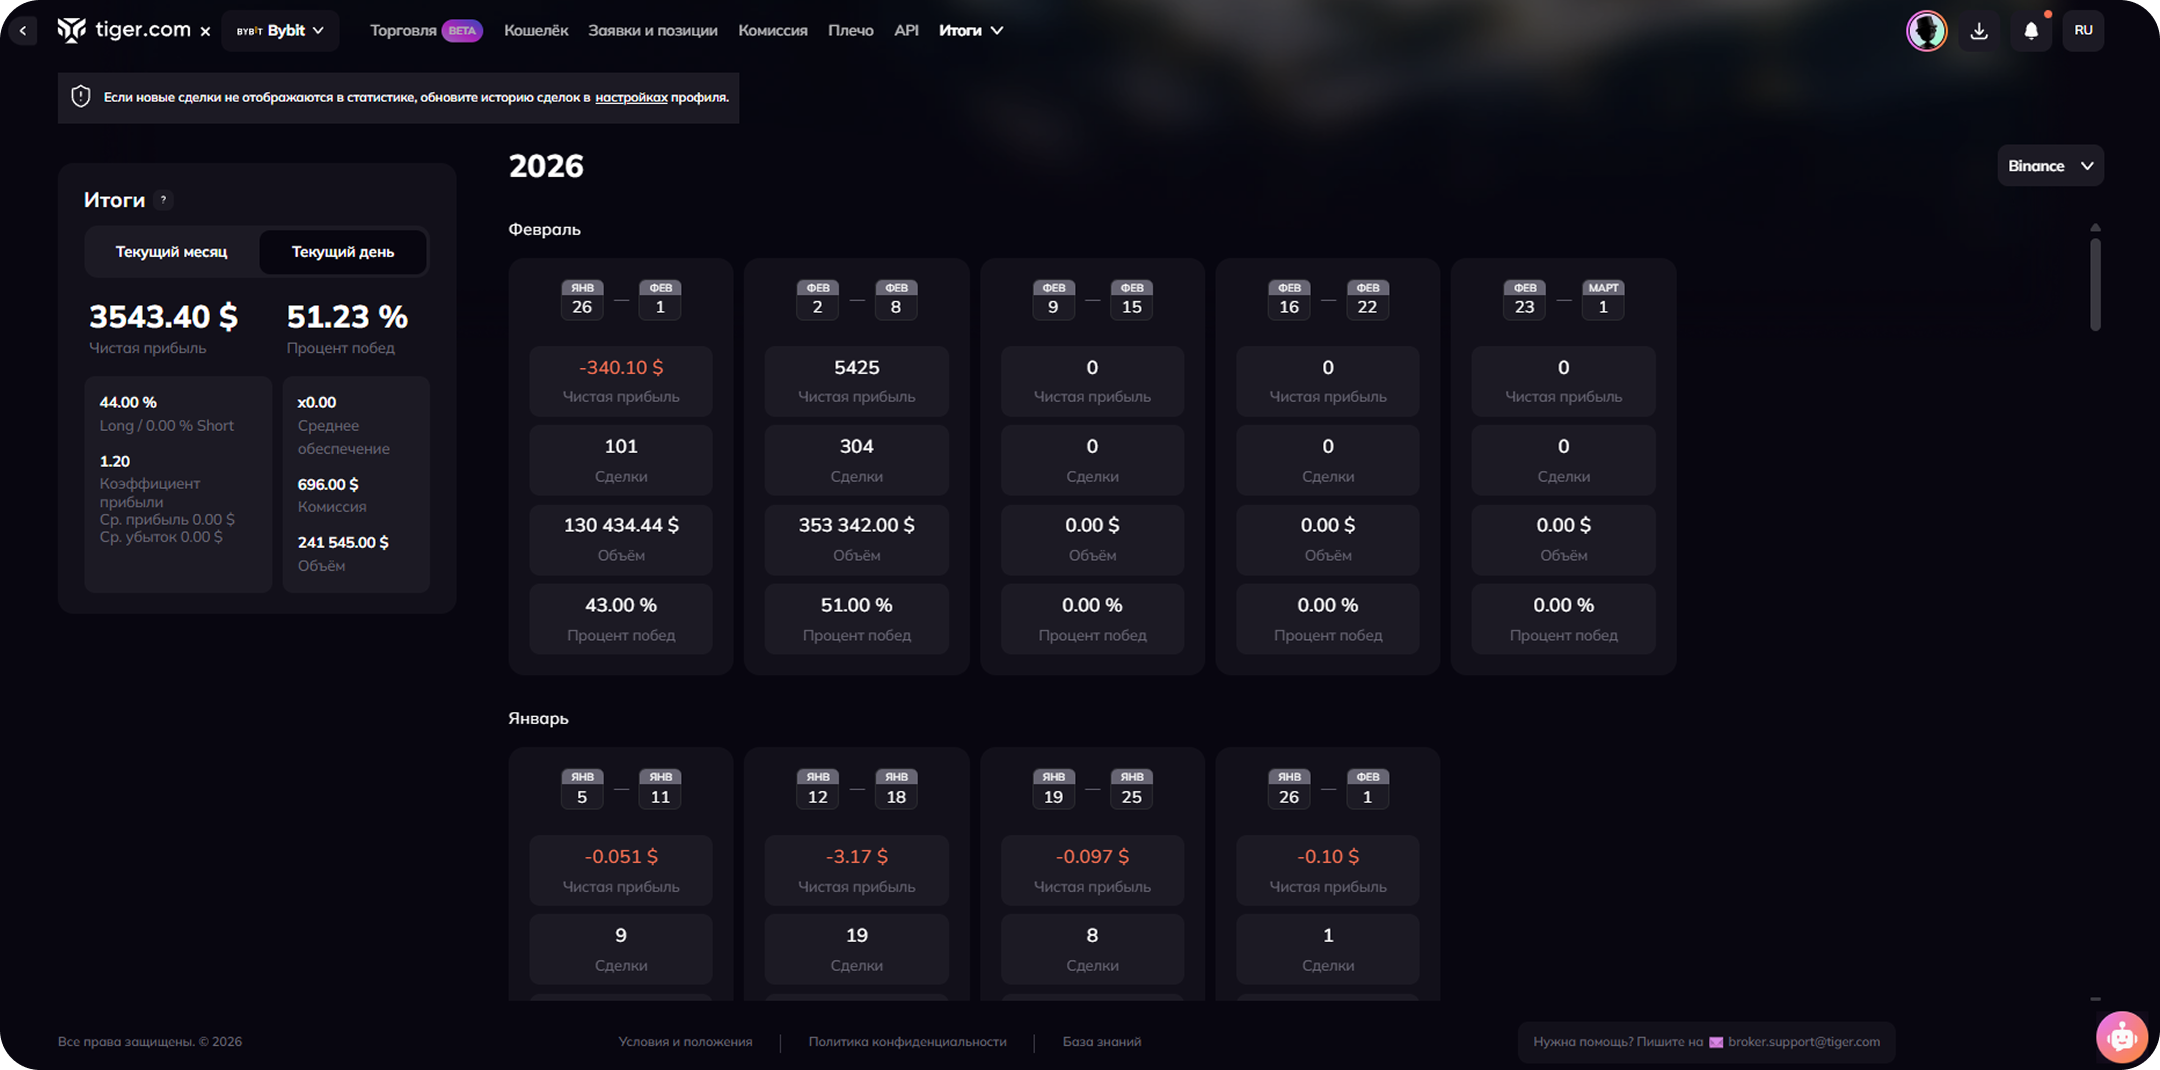Open the user profile avatar
Screen dimensions: 2160x1070
point(1925,31)
